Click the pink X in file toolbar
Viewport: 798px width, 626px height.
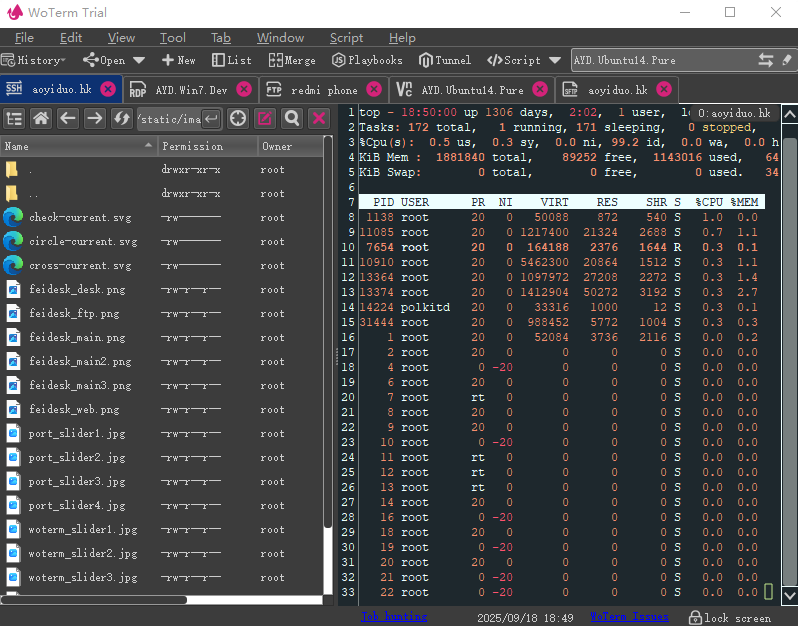pos(319,119)
